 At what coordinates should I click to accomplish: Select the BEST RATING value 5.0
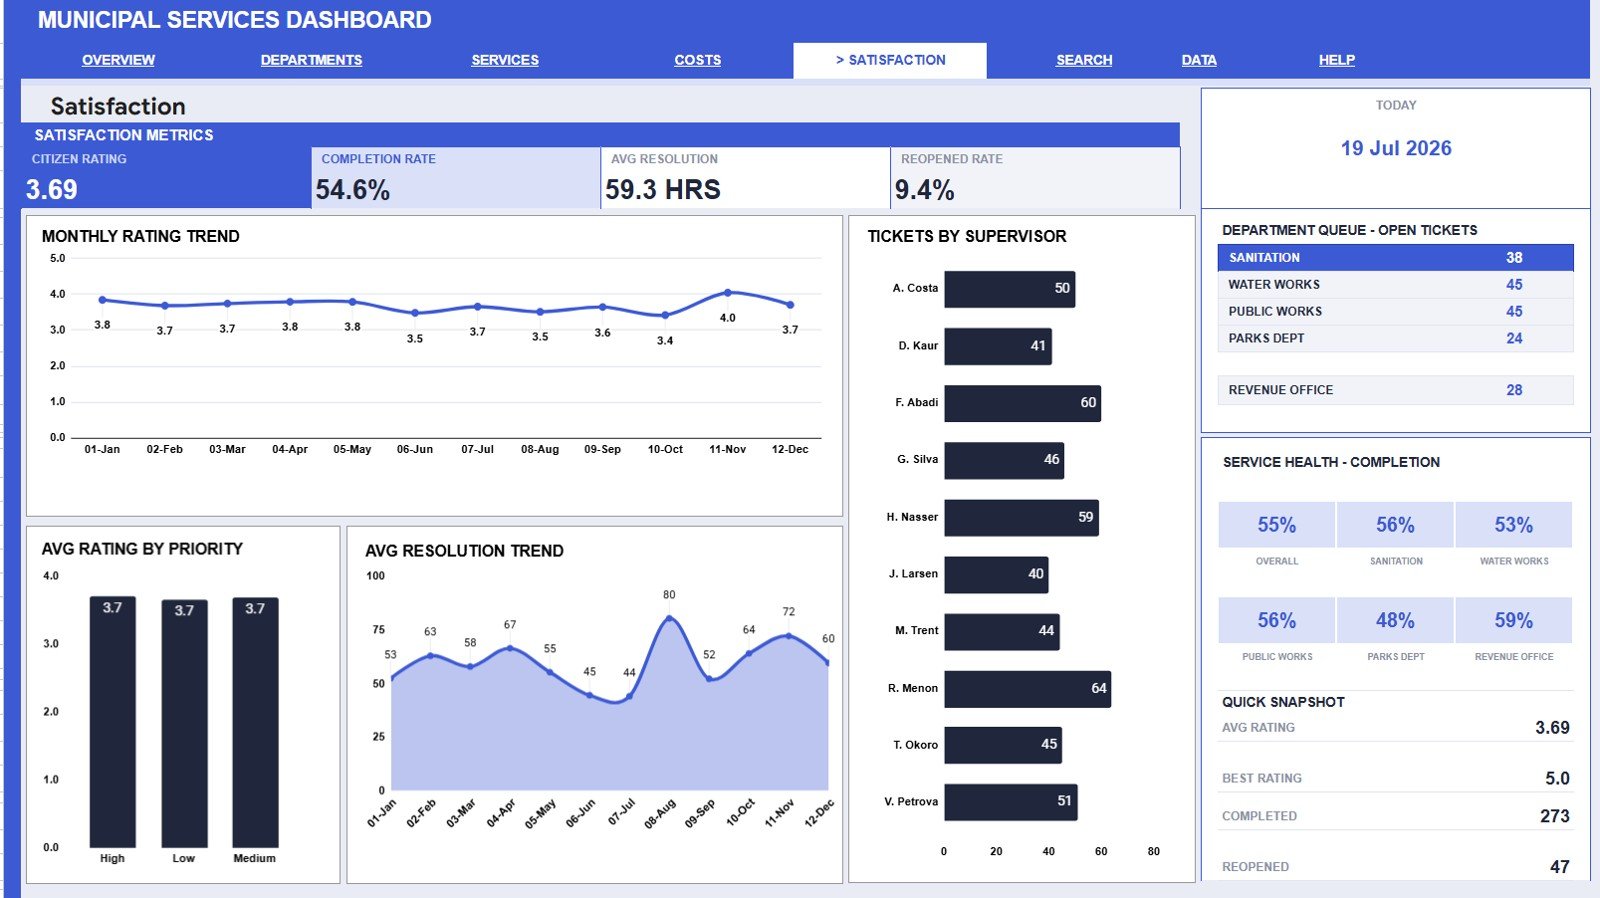tap(1557, 778)
